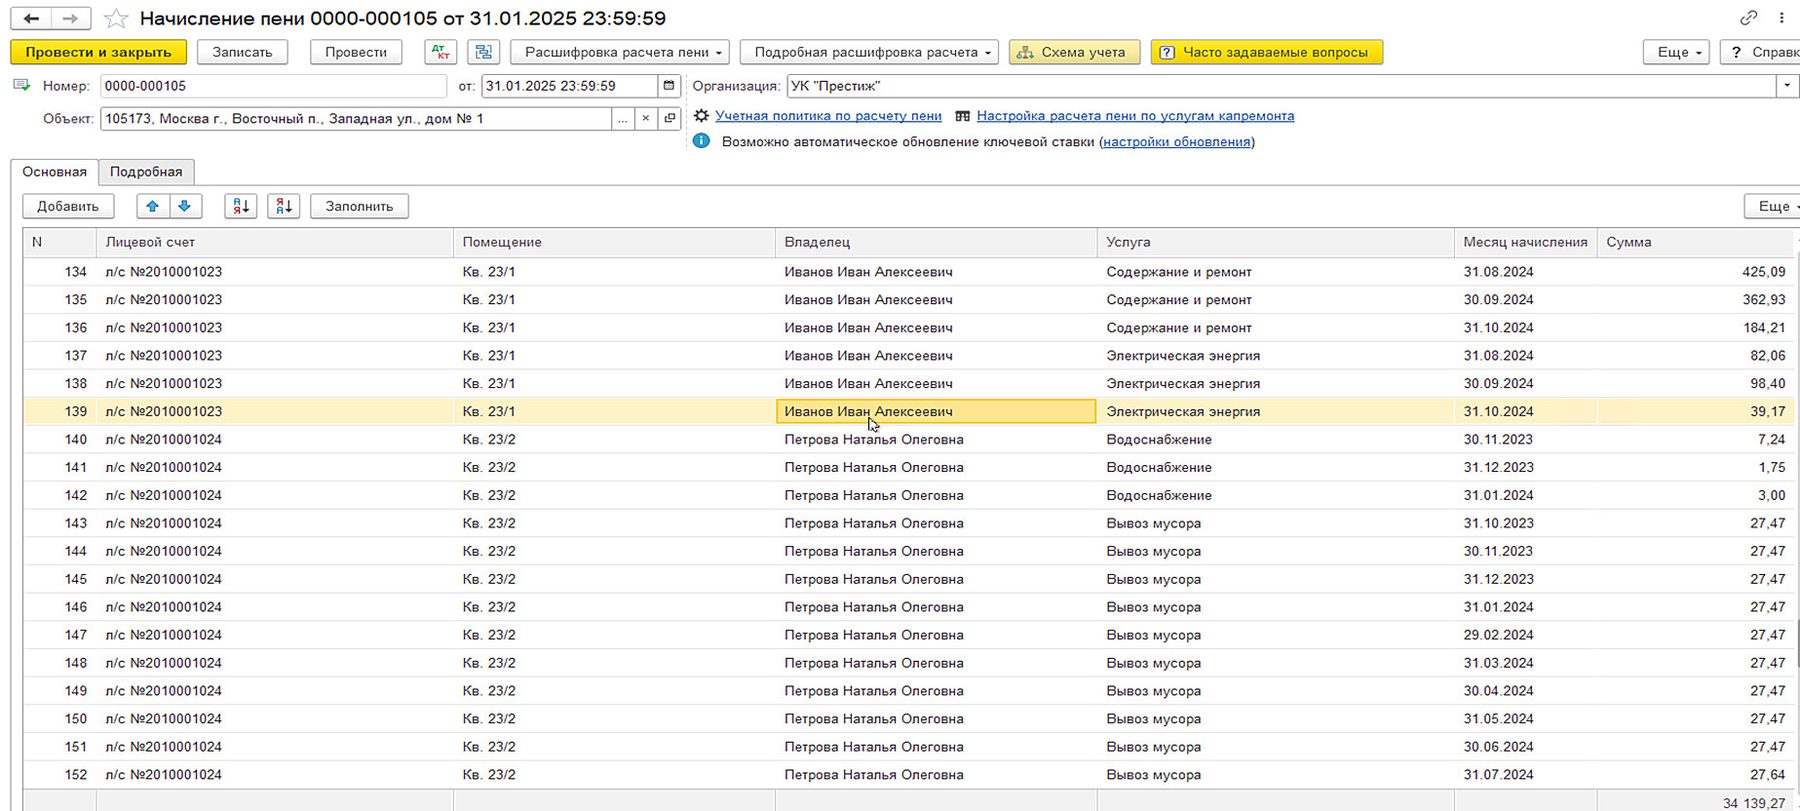This screenshot has width=1800, height=811.
Task: Click Содержание и ремонт in row 134
Action: pyautogui.click(x=1179, y=272)
